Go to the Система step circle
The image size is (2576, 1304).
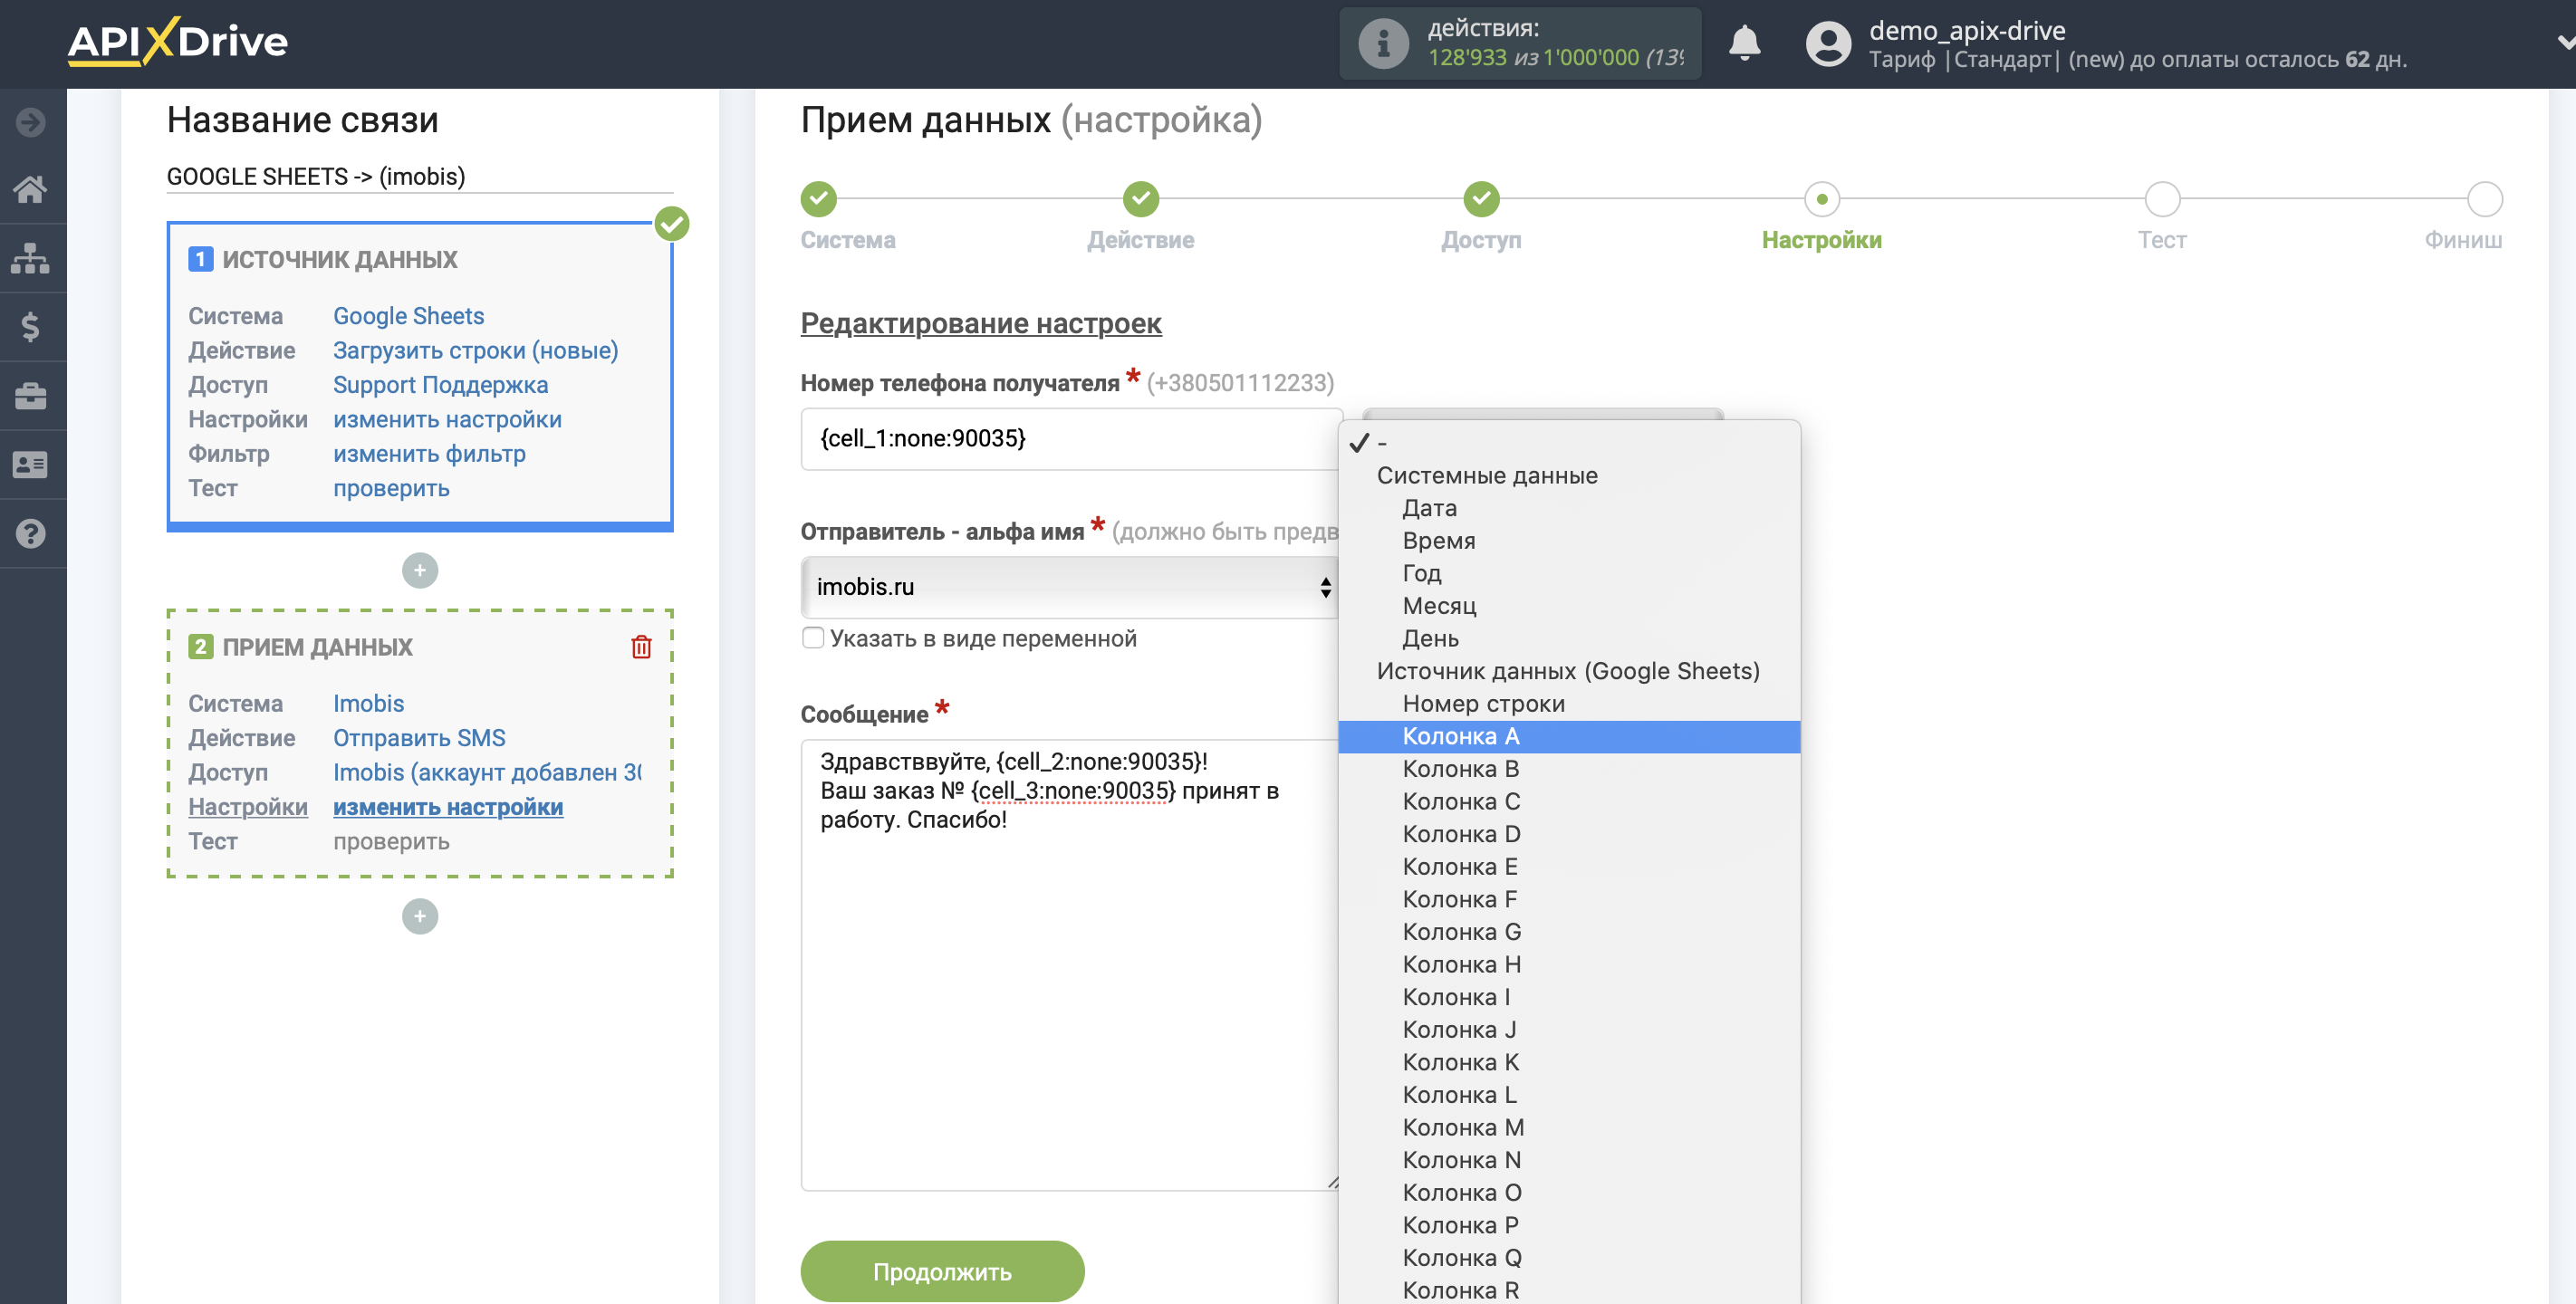[x=818, y=199]
